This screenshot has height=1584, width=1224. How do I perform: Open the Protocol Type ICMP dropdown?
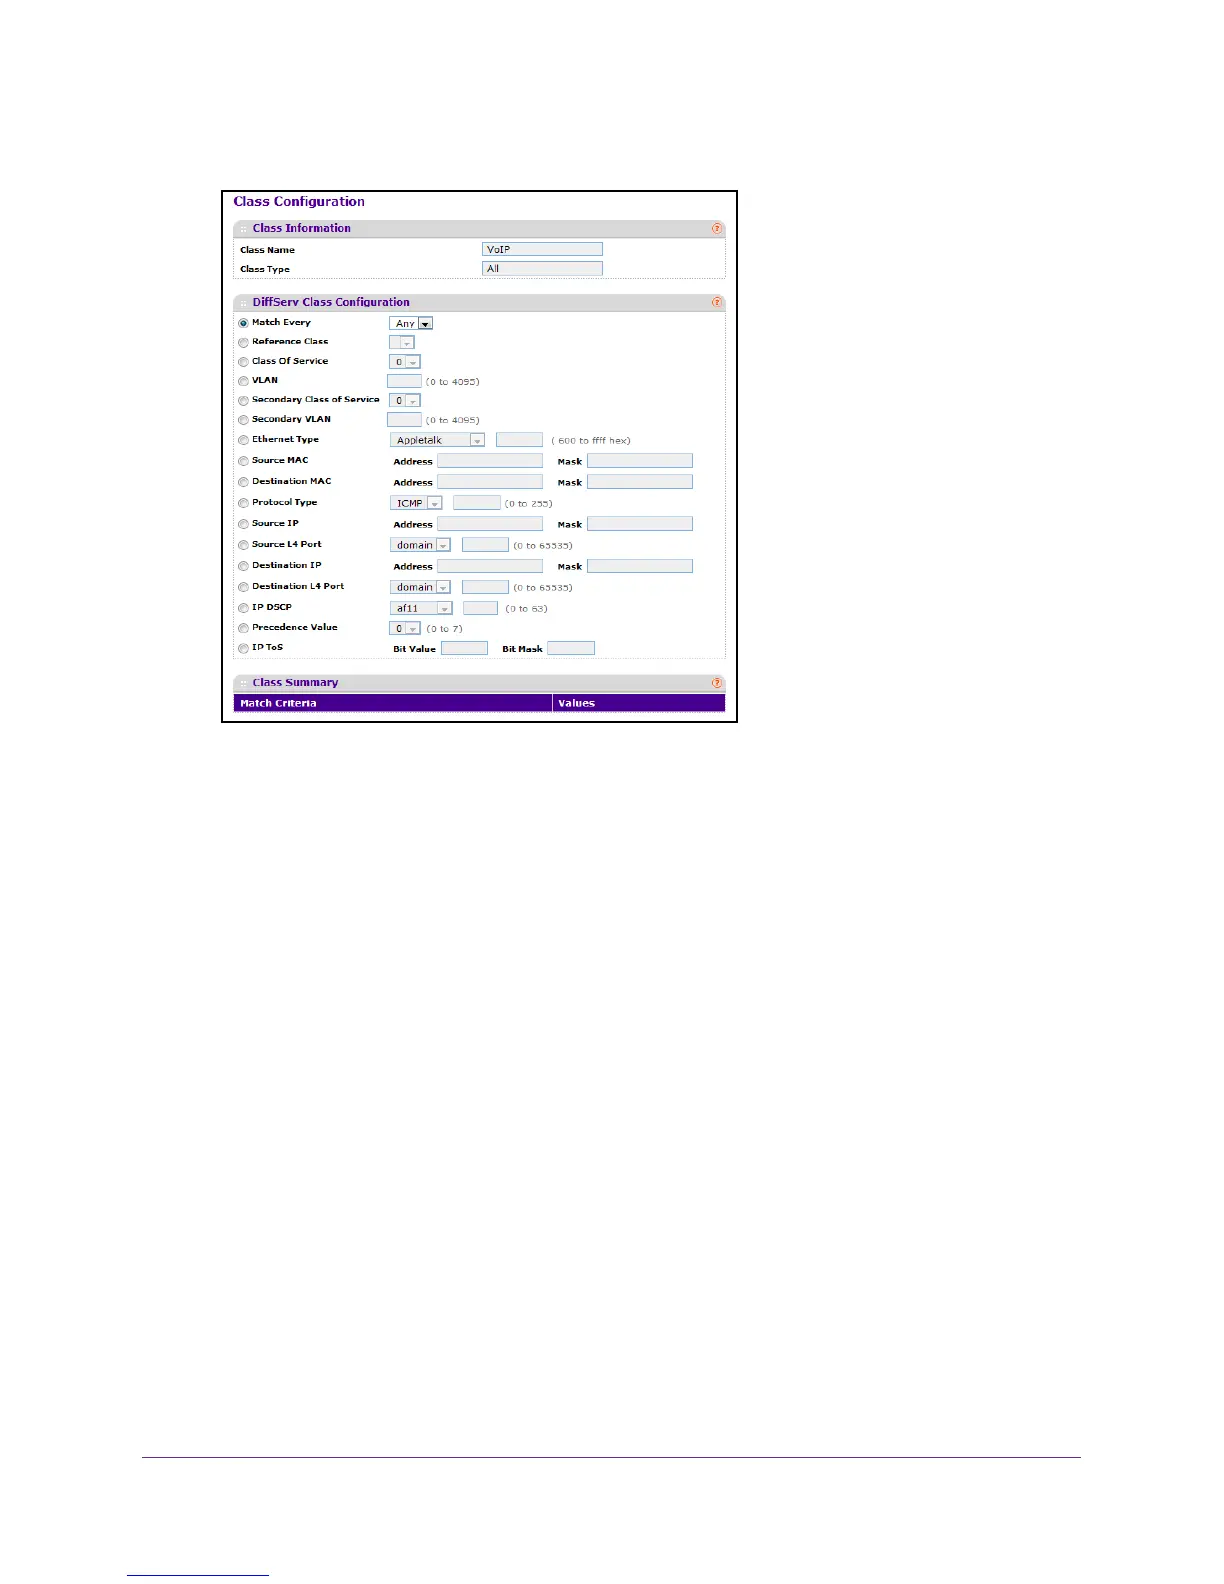point(416,503)
